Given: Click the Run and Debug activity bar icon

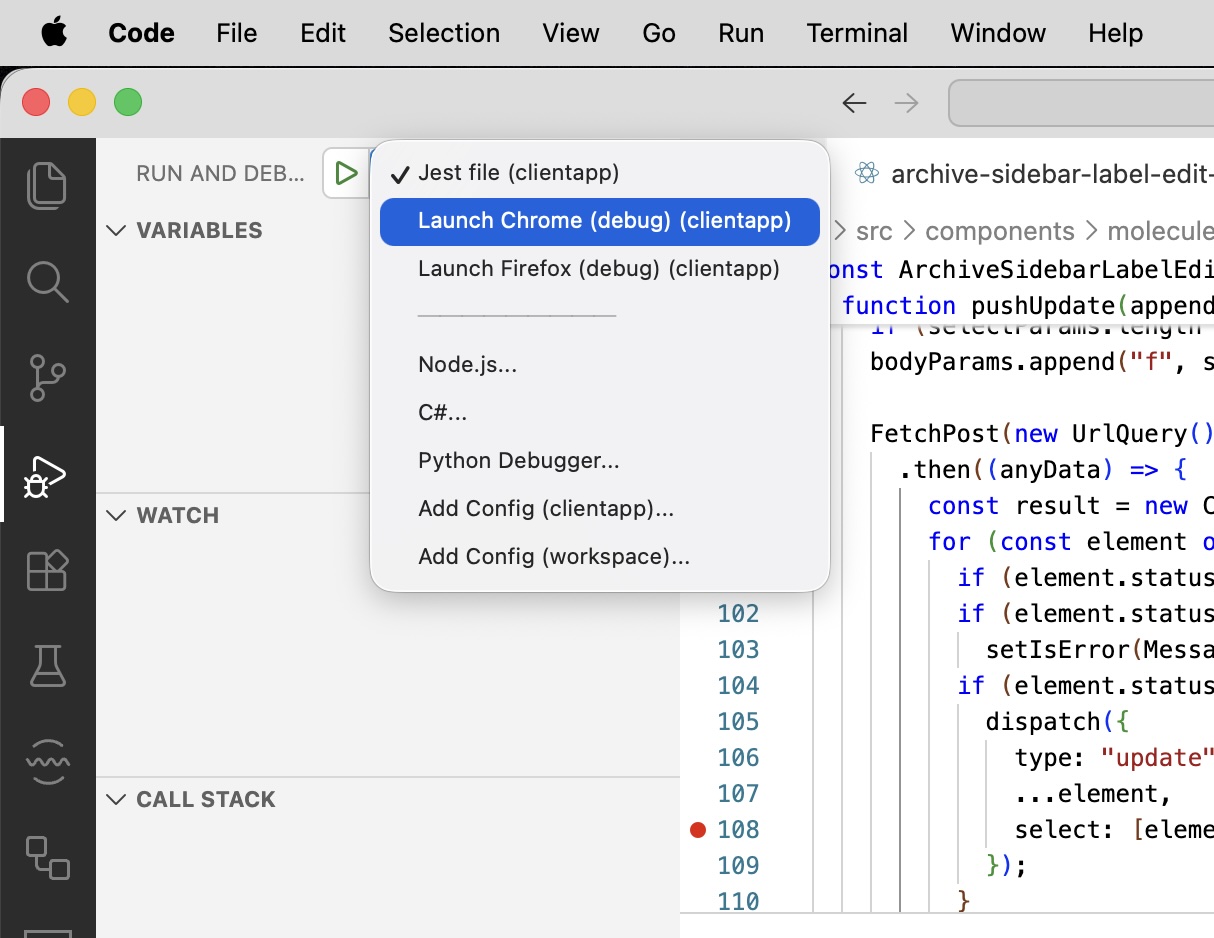Looking at the screenshot, I should [x=47, y=477].
